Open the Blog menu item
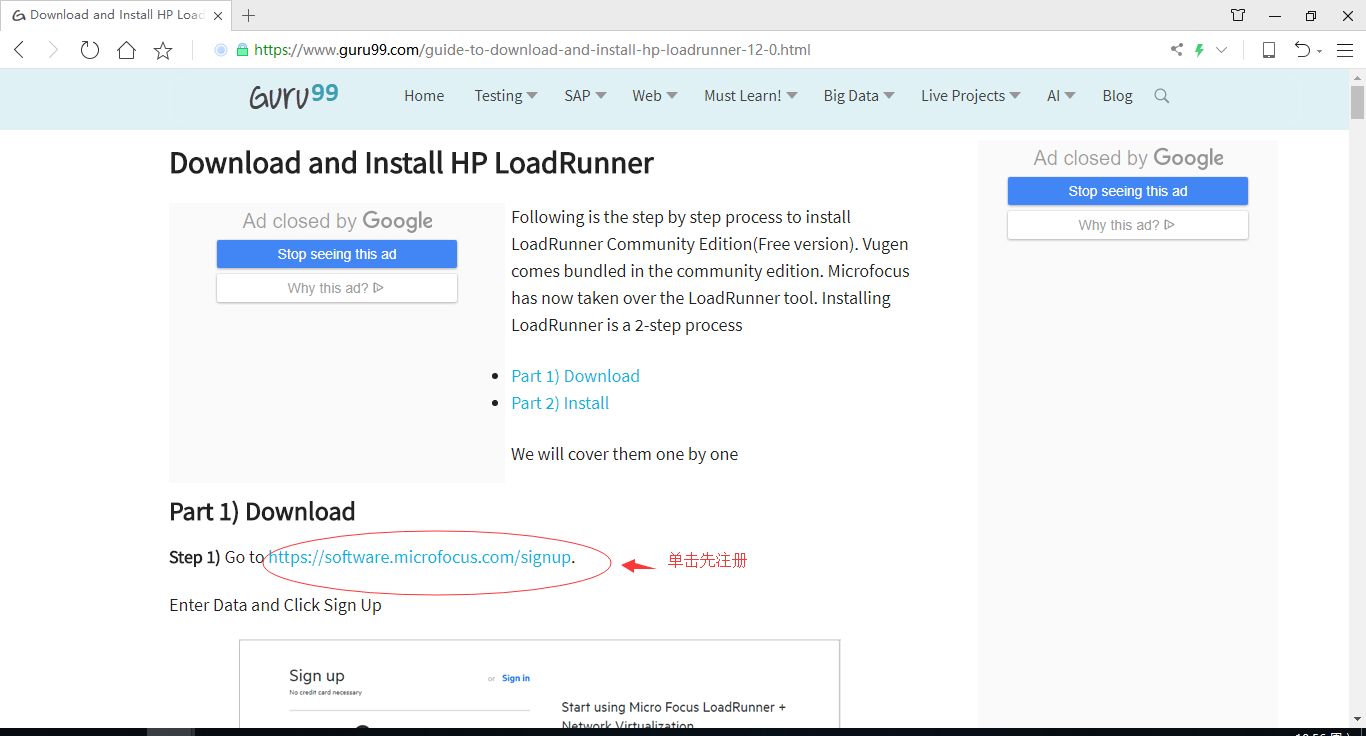Image resolution: width=1366 pixels, height=736 pixels. pos(1117,96)
